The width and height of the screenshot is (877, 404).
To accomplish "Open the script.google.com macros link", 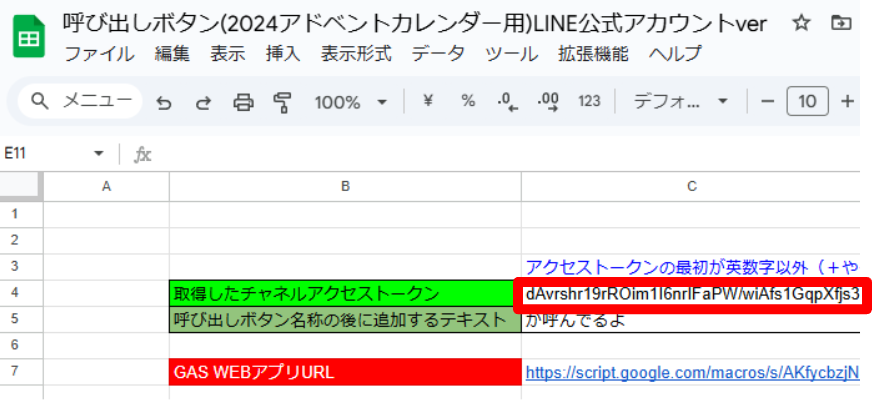I will pos(692,372).
